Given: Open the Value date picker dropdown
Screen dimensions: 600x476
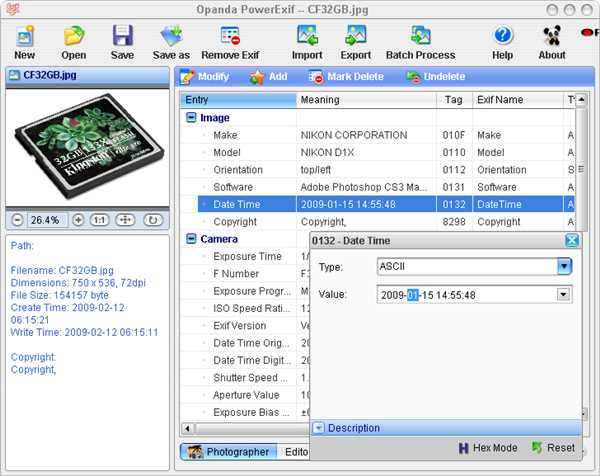Looking at the screenshot, I should coord(564,294).
